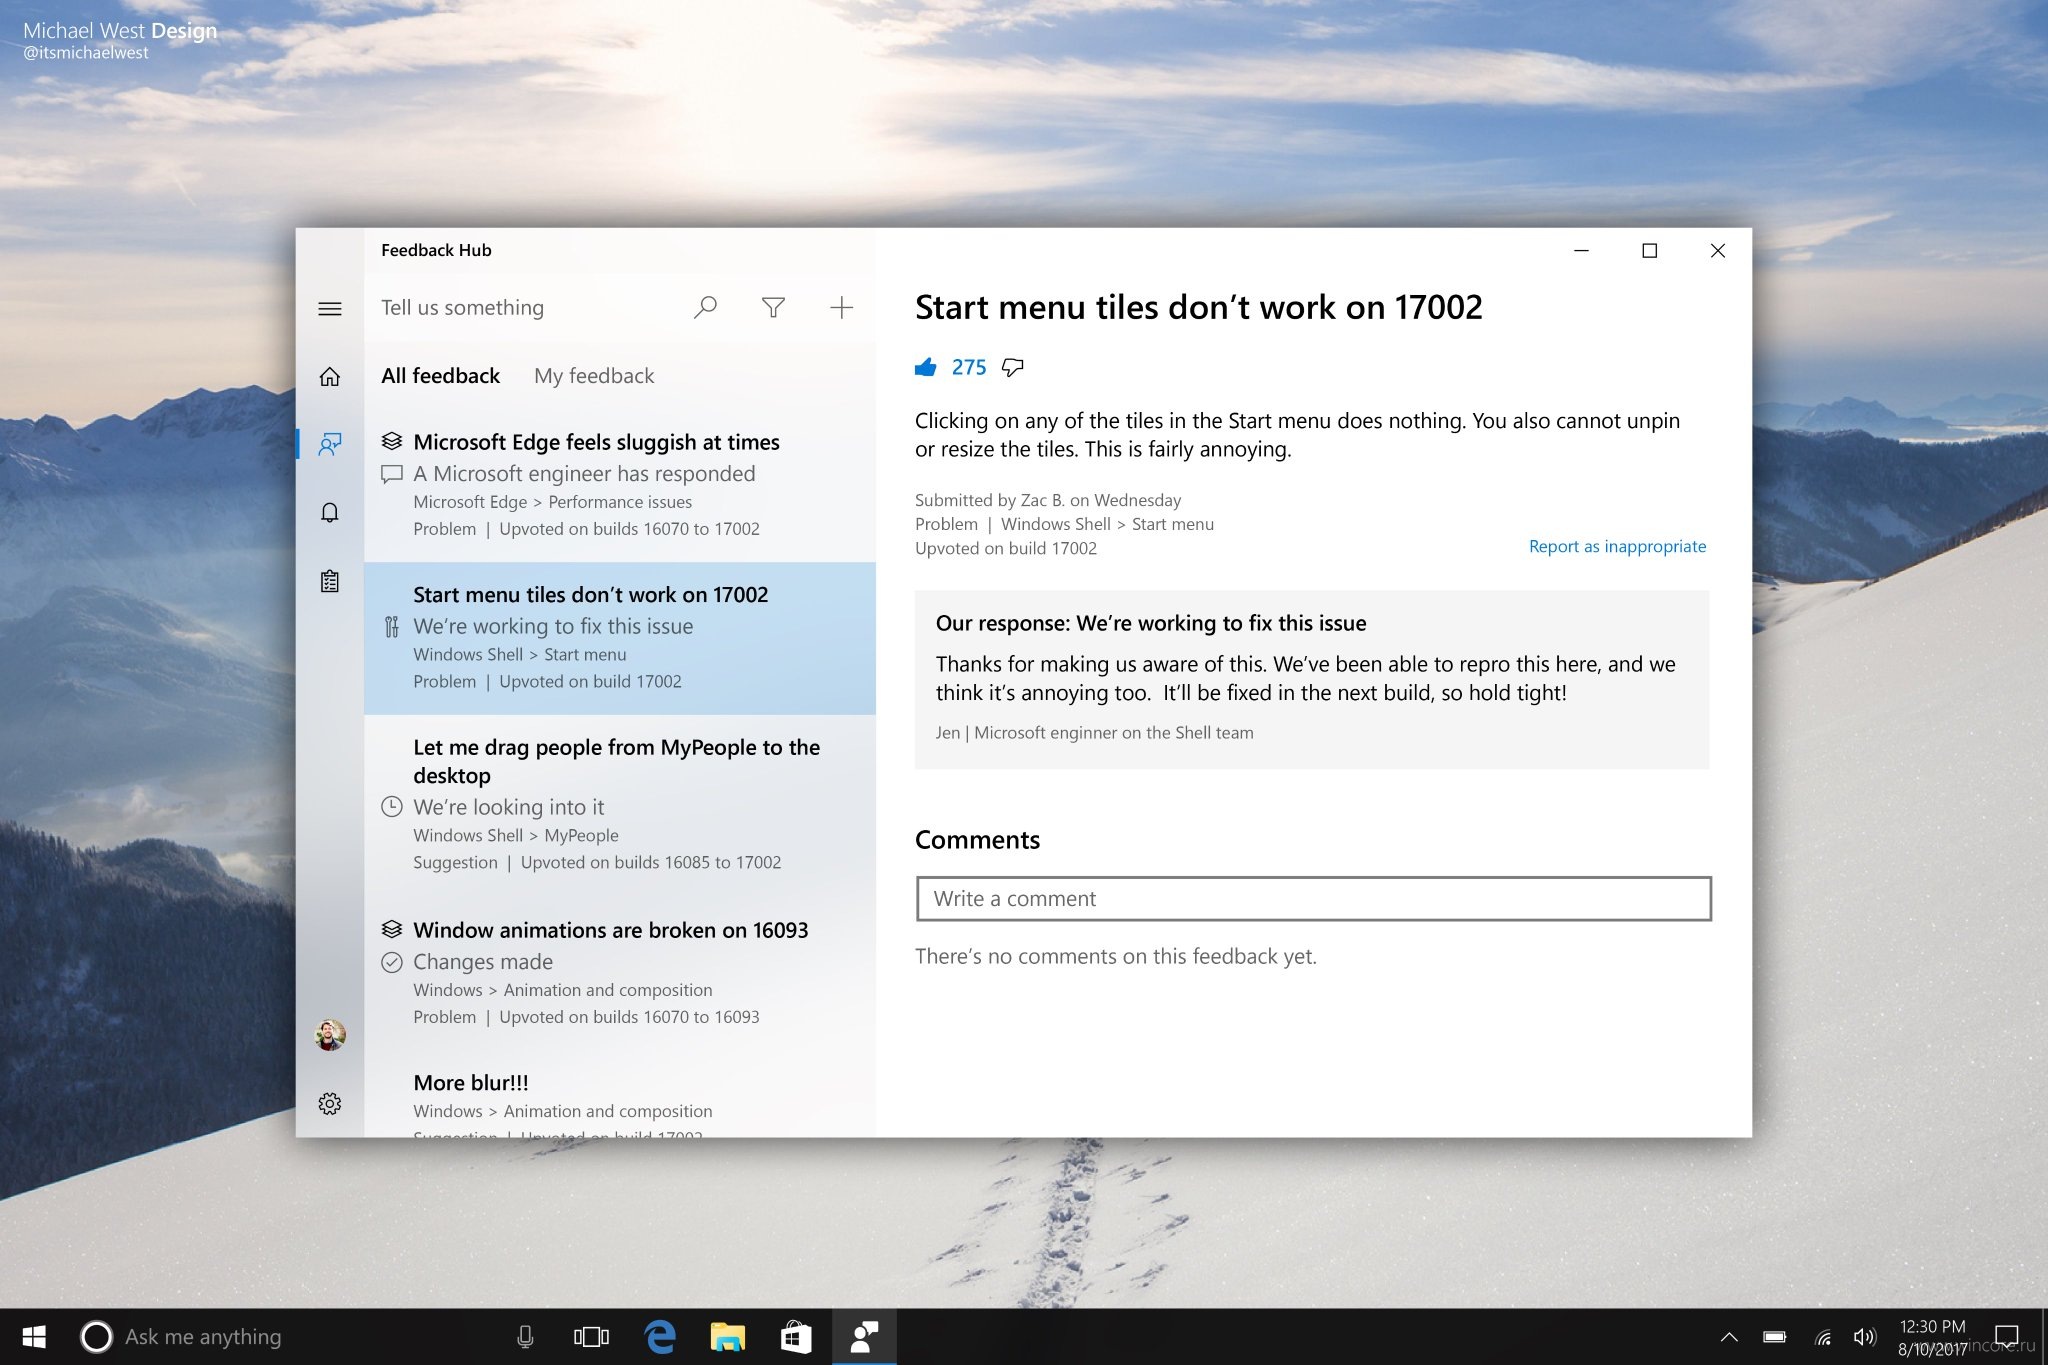Open the Quests clipboard icon
The height and width of the screenshot is (1365, 2048).
pos(330,581)
